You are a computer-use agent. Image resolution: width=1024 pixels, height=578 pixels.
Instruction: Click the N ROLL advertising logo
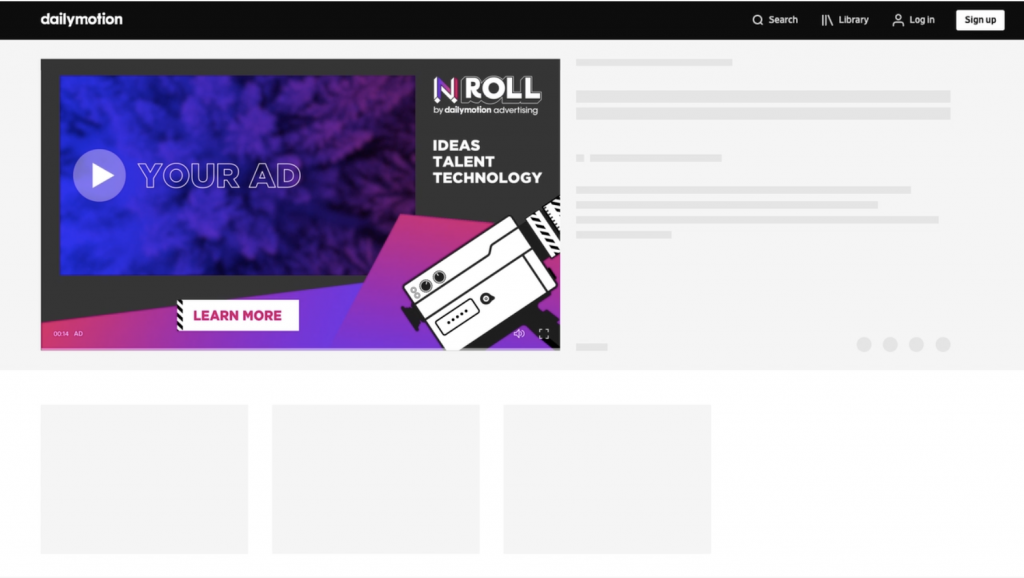click(487, 95)
